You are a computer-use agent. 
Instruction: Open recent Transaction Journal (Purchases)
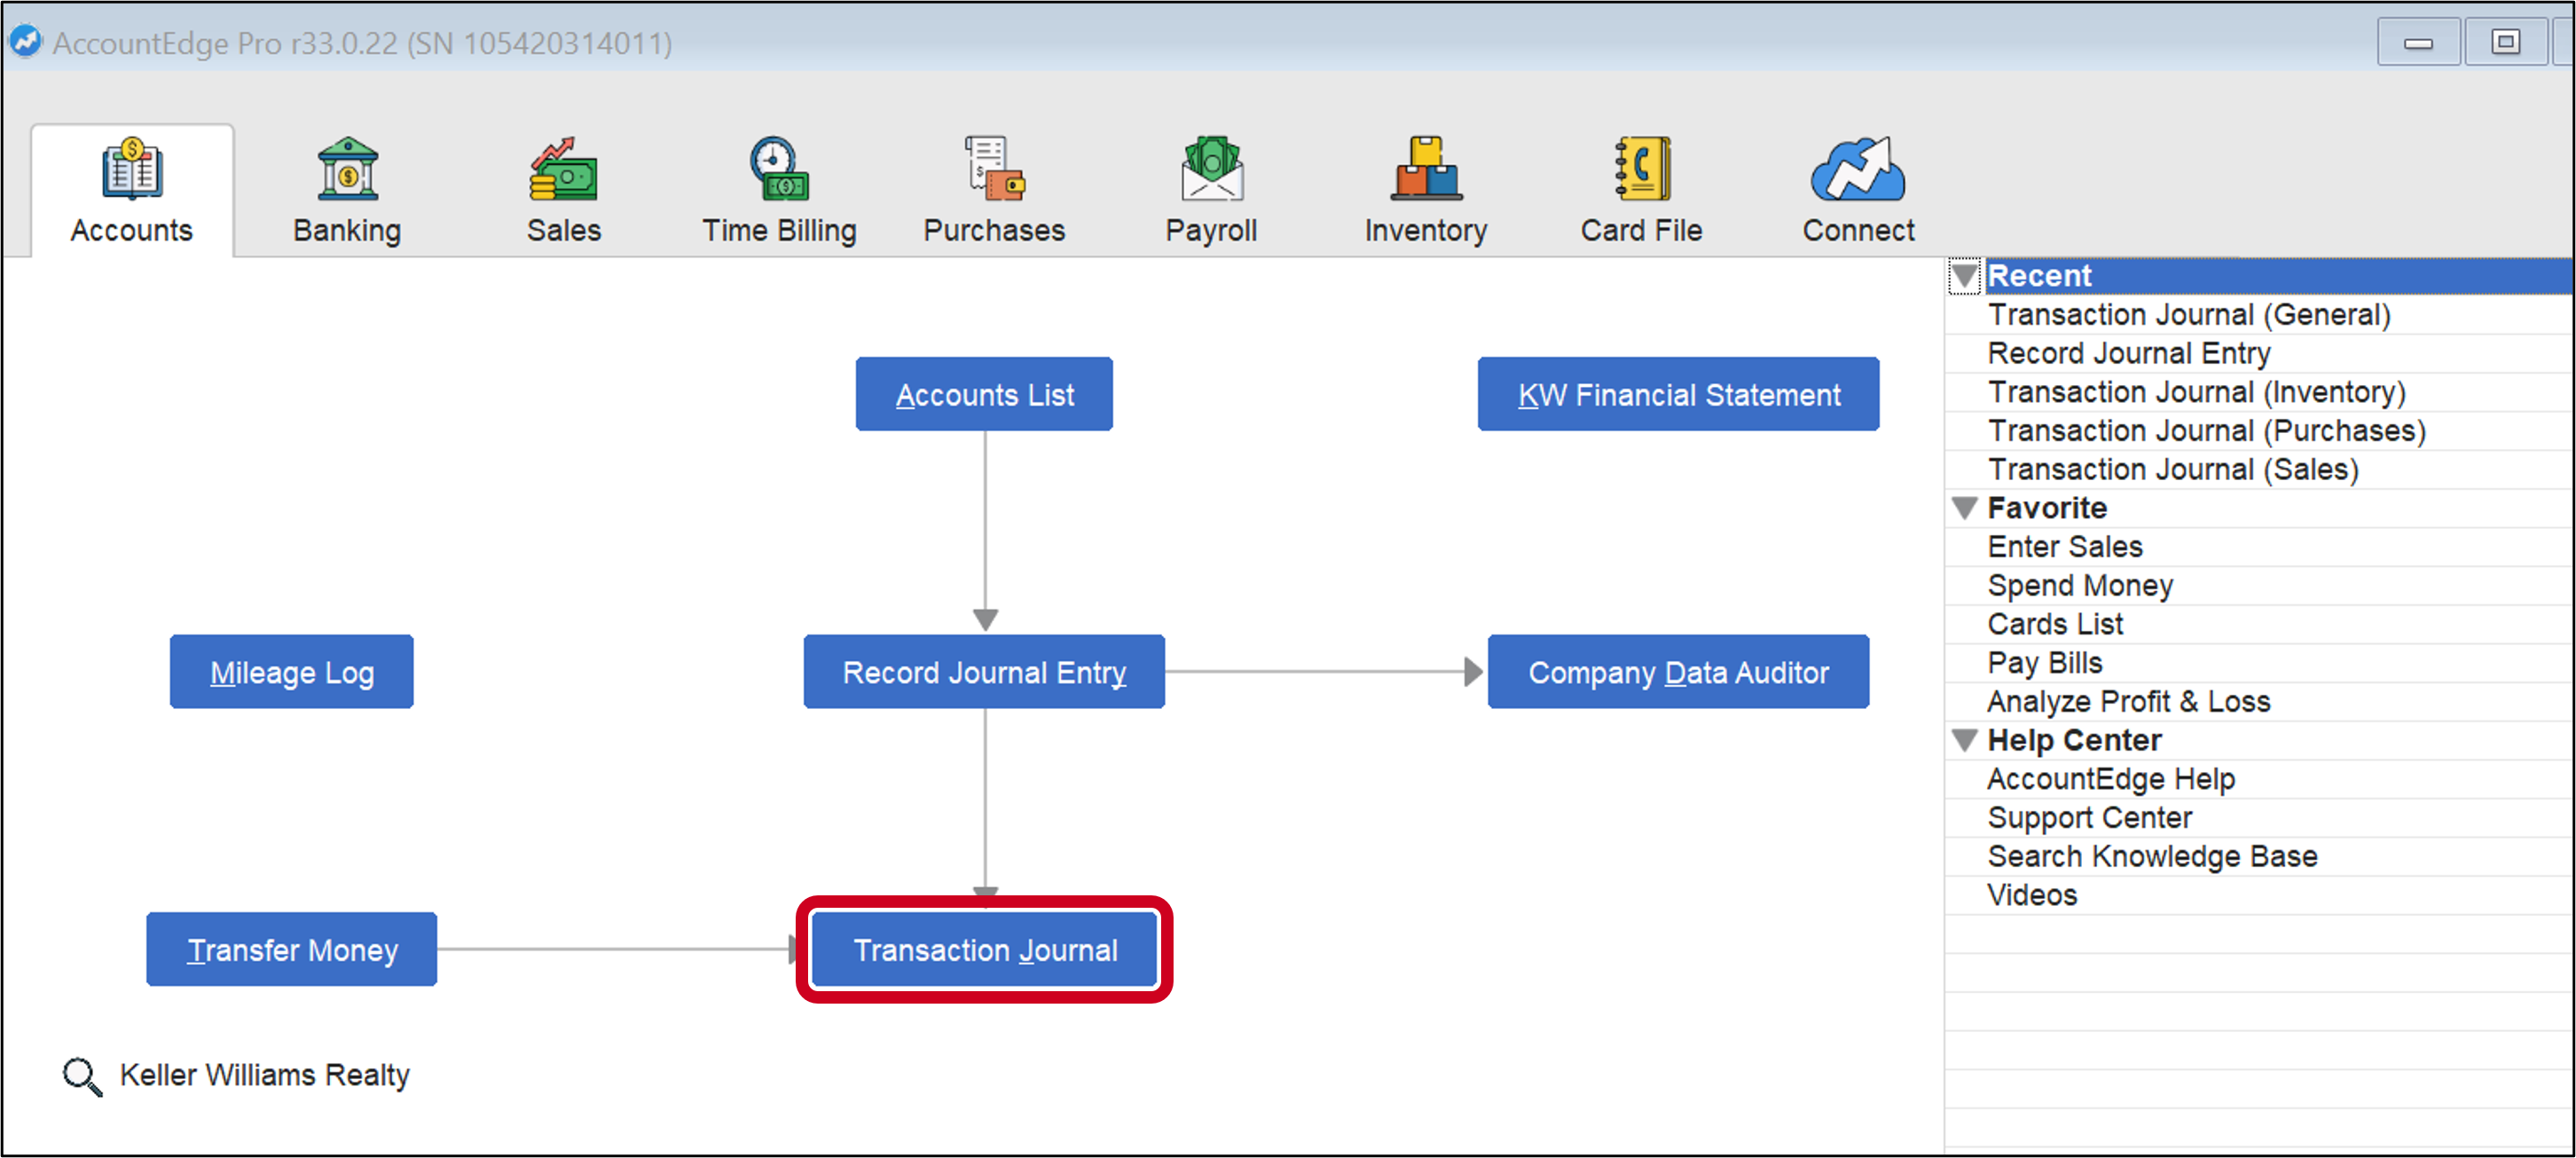pos(2206,431)
